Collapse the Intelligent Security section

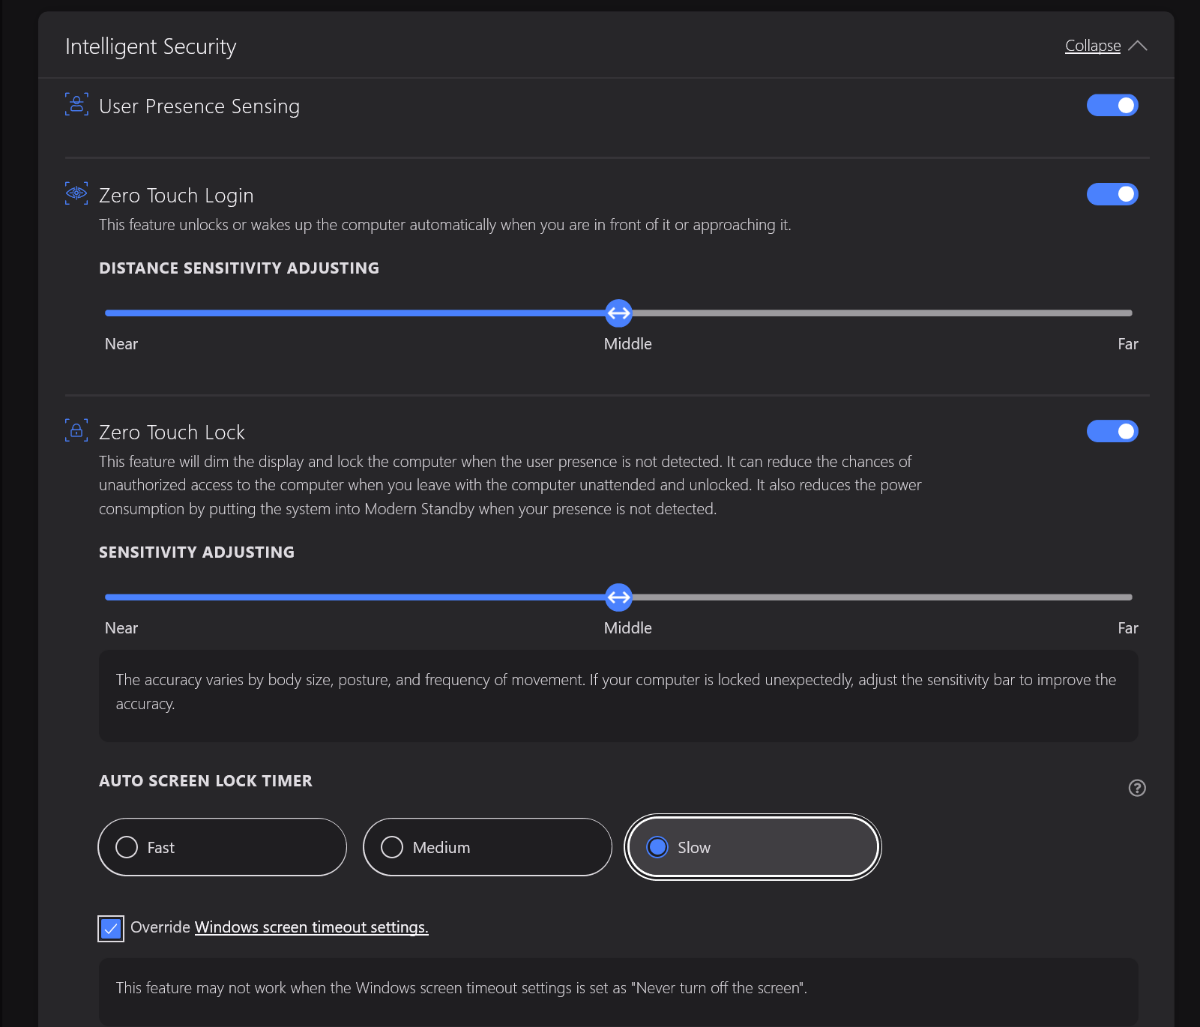click(1092, 46)
